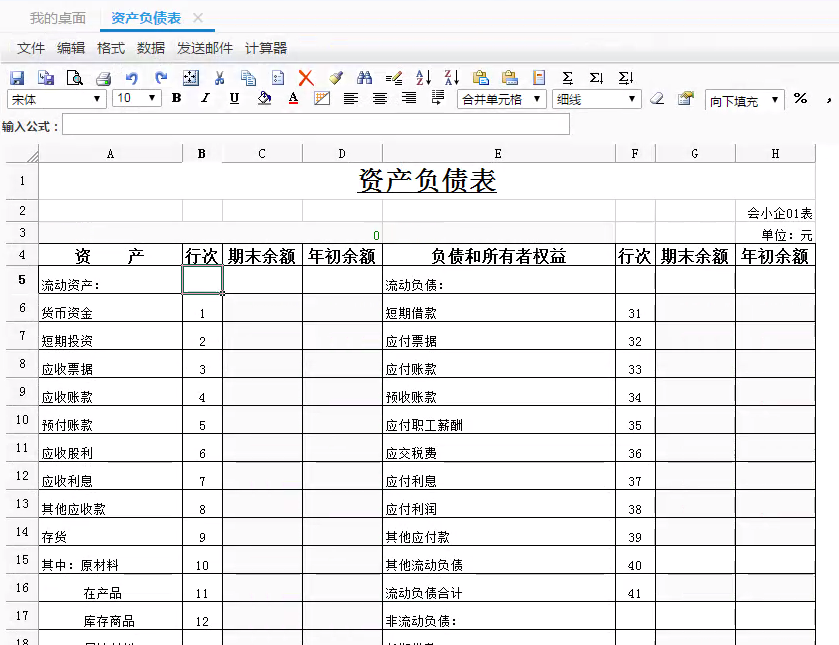Switch to the 我的桌面 tab
This screenshot has width=839, height=645.
point(58,18)
